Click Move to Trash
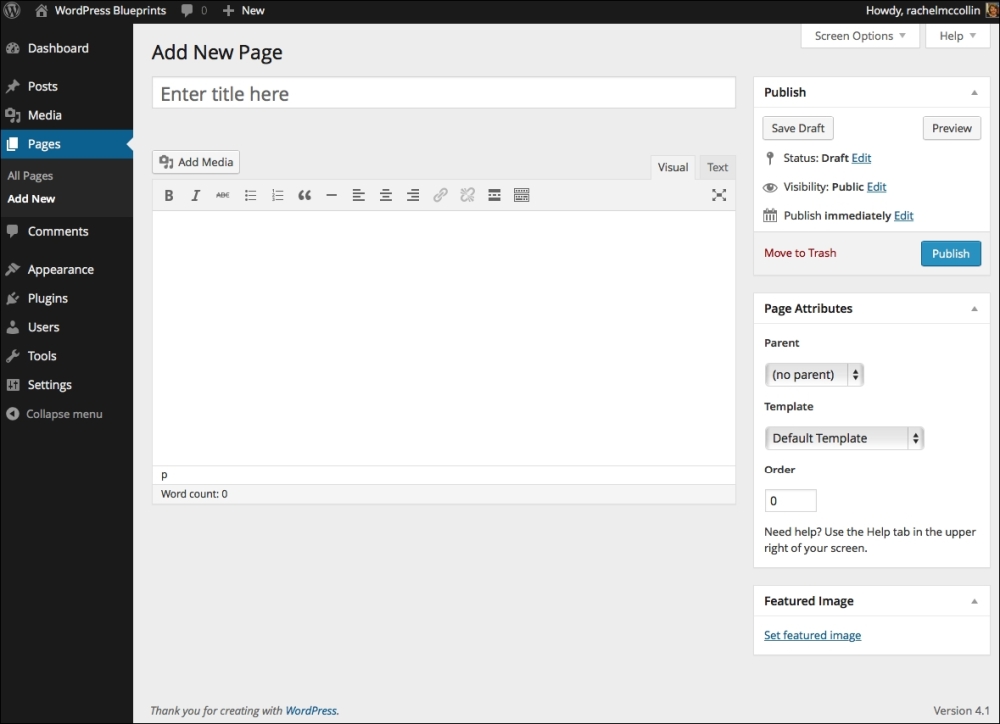 [x=800, y=253]
